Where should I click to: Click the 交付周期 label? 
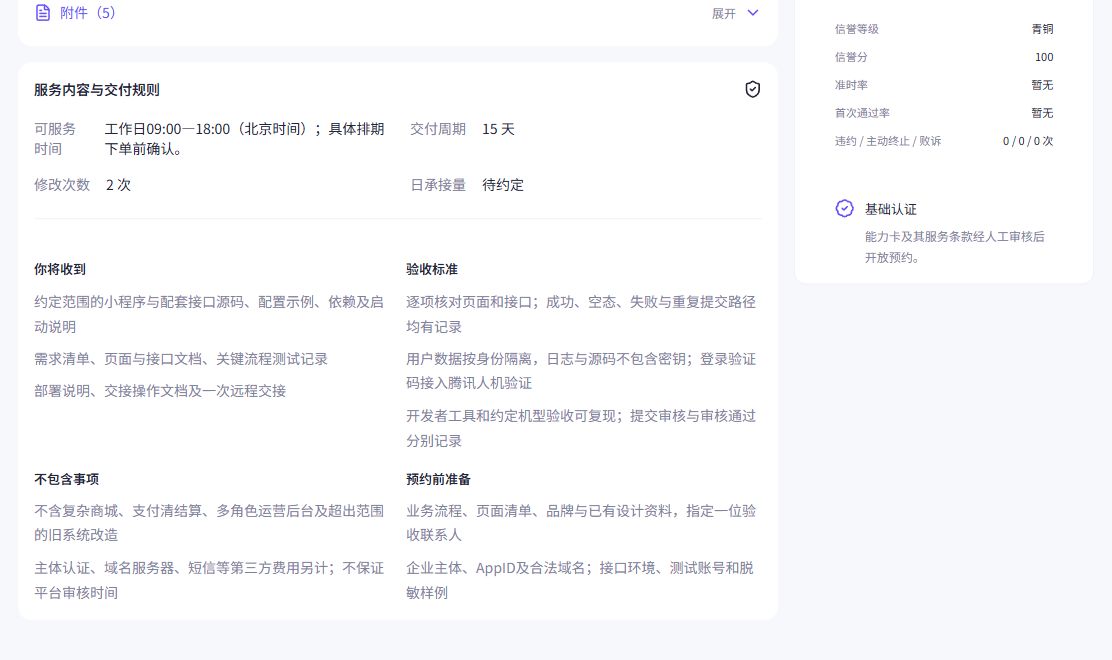[x=438, y=129]
